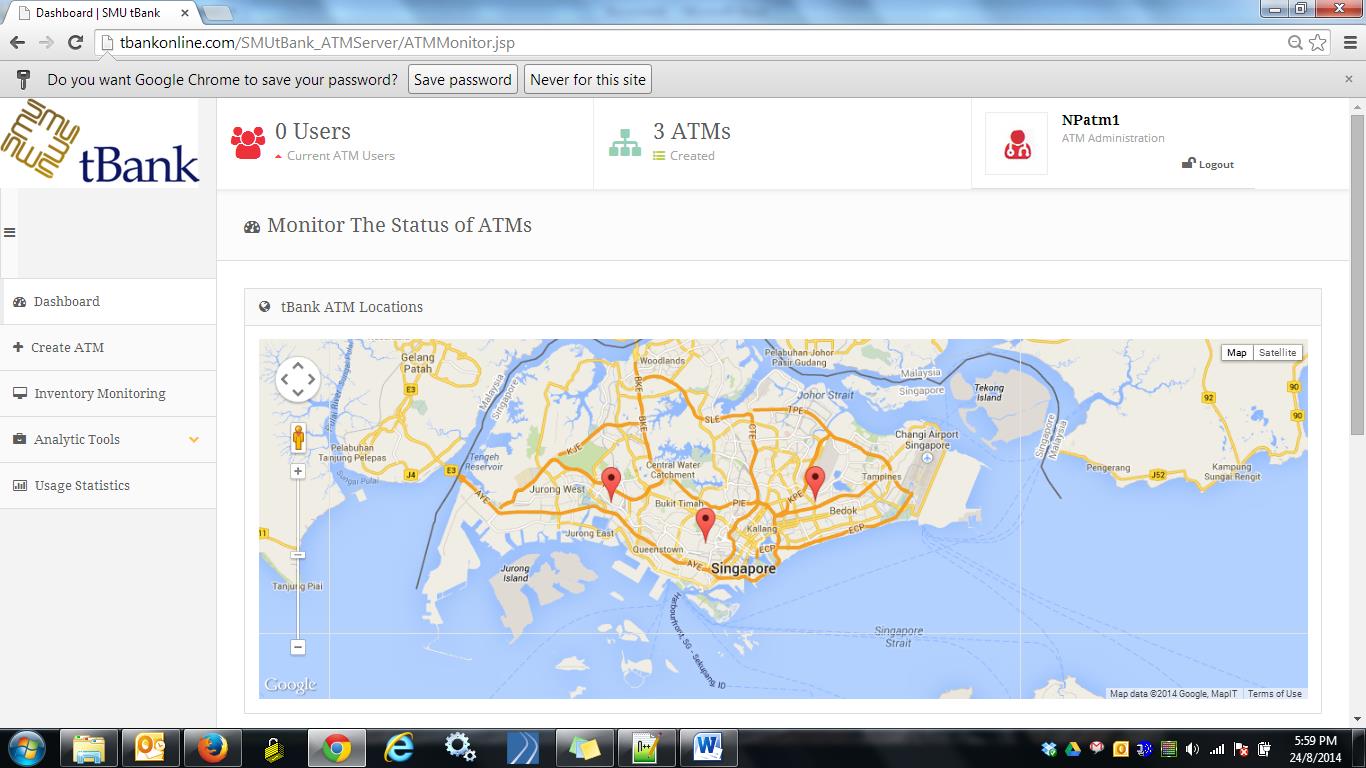Screen dimensions: 1366x768
Task: Dismiss the password prompt bar
Action: [x=1349, y=79]
